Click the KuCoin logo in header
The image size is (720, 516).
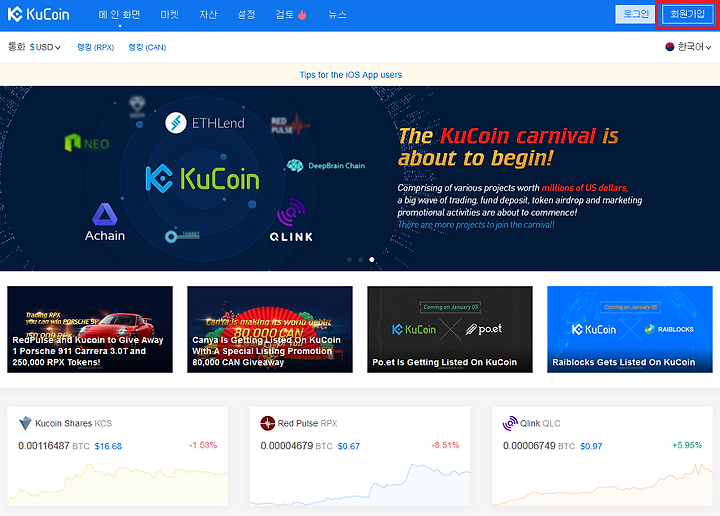point(39,14)
